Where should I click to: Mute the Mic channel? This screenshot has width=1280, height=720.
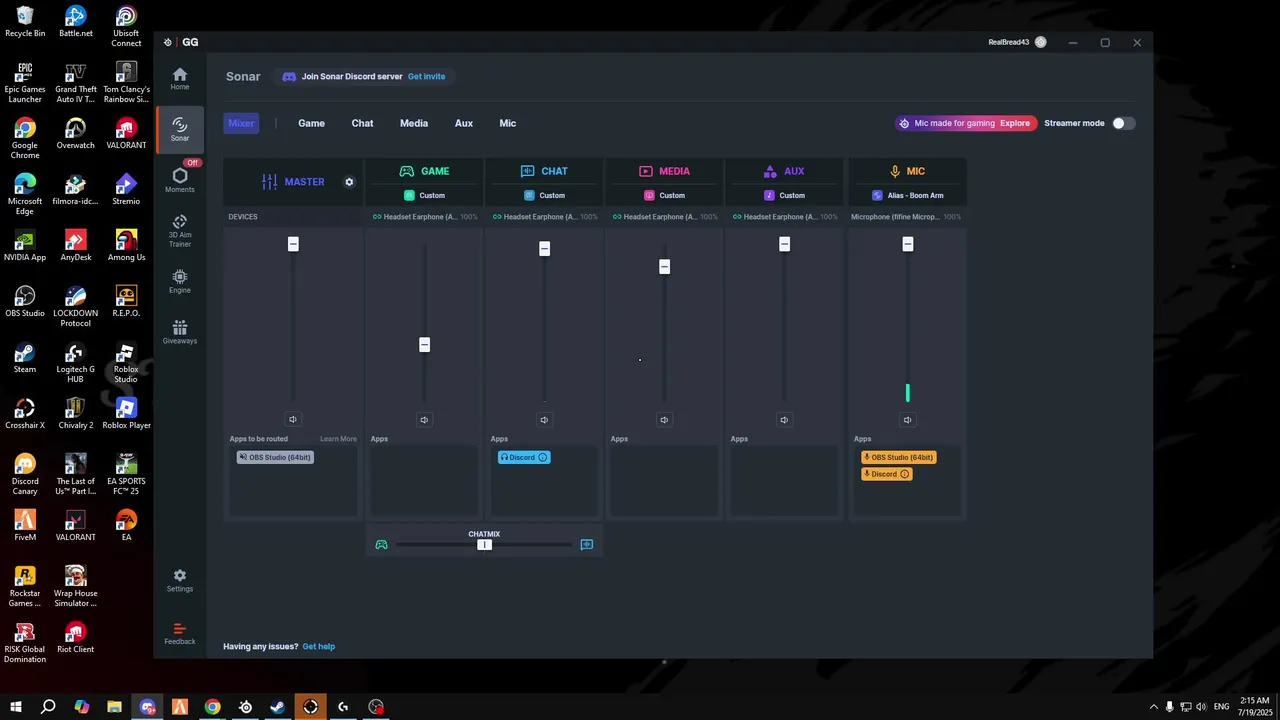pyautogui.click(x=907, y=420)
